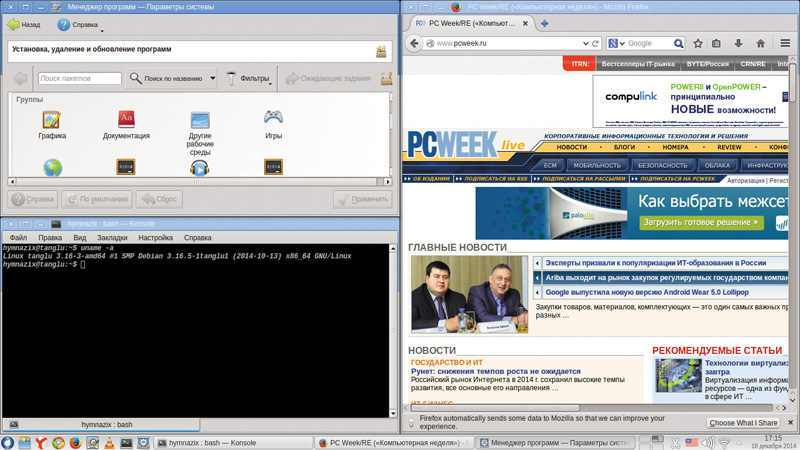Bookmark page with the star icon
The width and height of the screenshot is (800, 450).
(698, 43)
